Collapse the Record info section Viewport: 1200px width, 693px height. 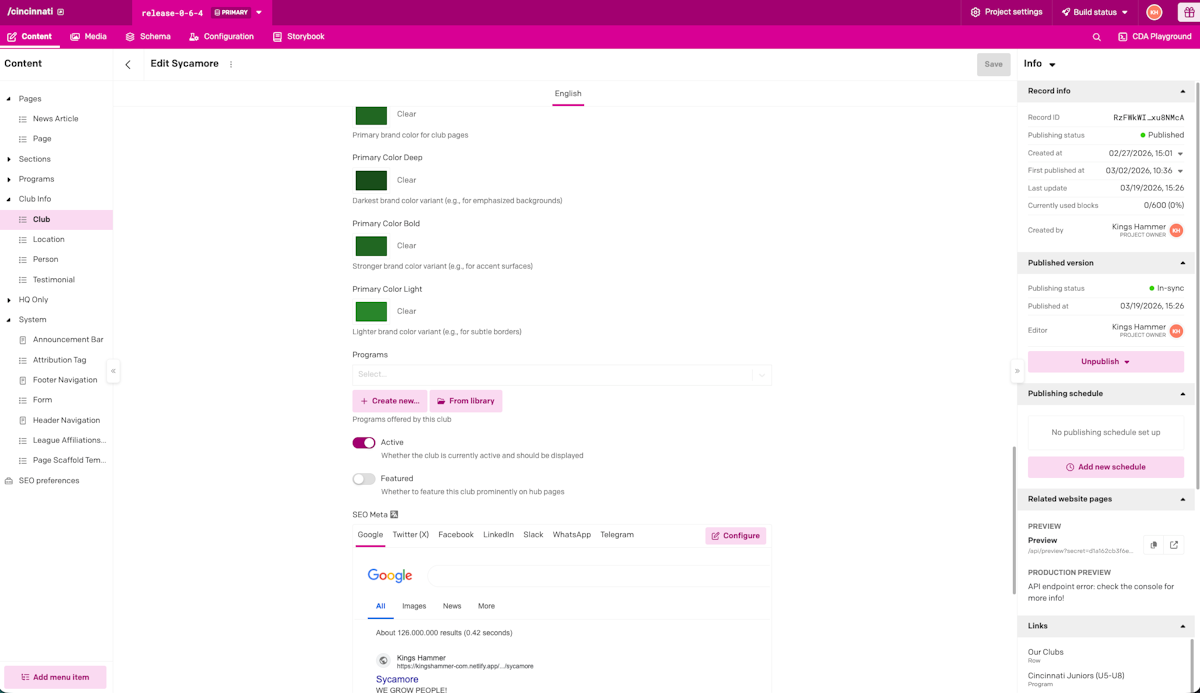coord(1183,91)
